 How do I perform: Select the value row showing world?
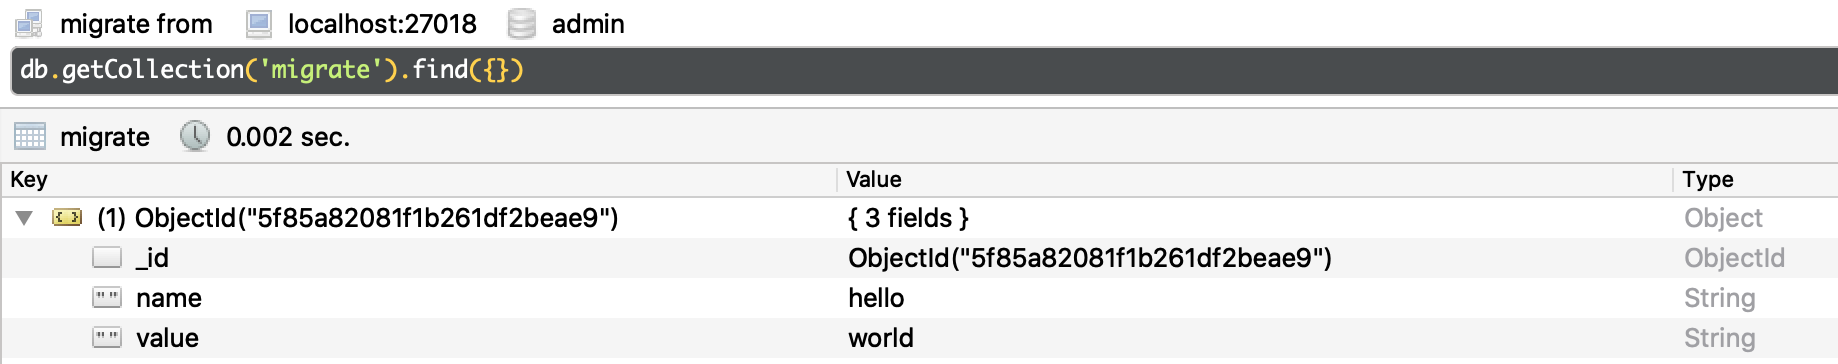coord(919,338)
